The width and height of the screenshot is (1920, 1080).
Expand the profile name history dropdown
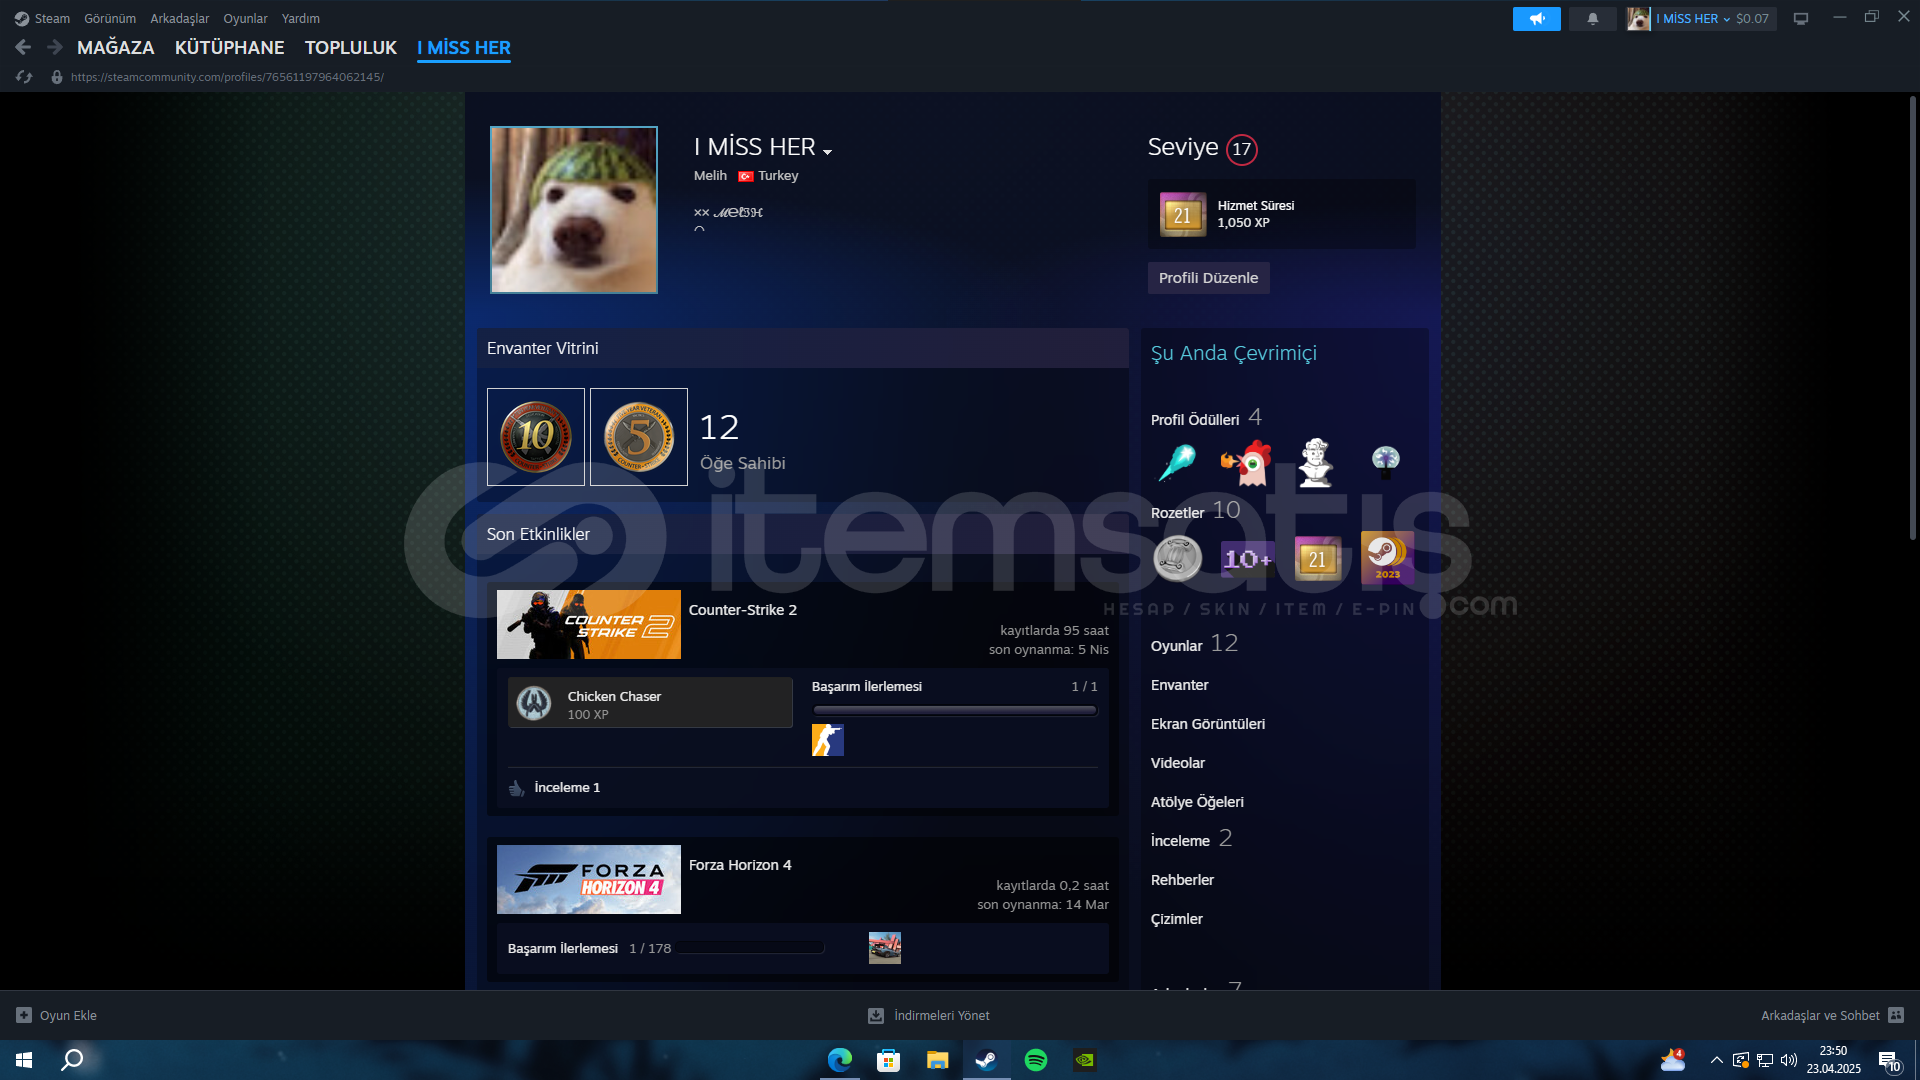pyautogui.click(x=827, y=151)
